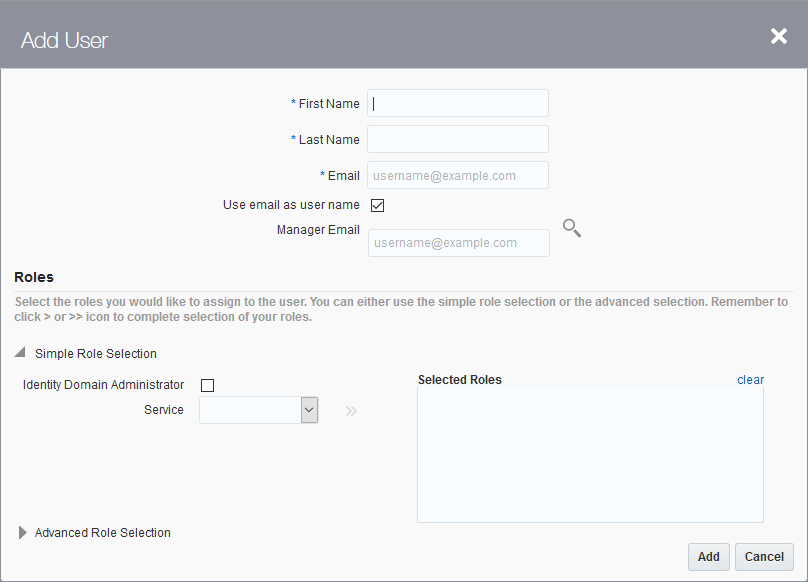
Task: Click the Service combo box text area
Action: coord(250,410)
